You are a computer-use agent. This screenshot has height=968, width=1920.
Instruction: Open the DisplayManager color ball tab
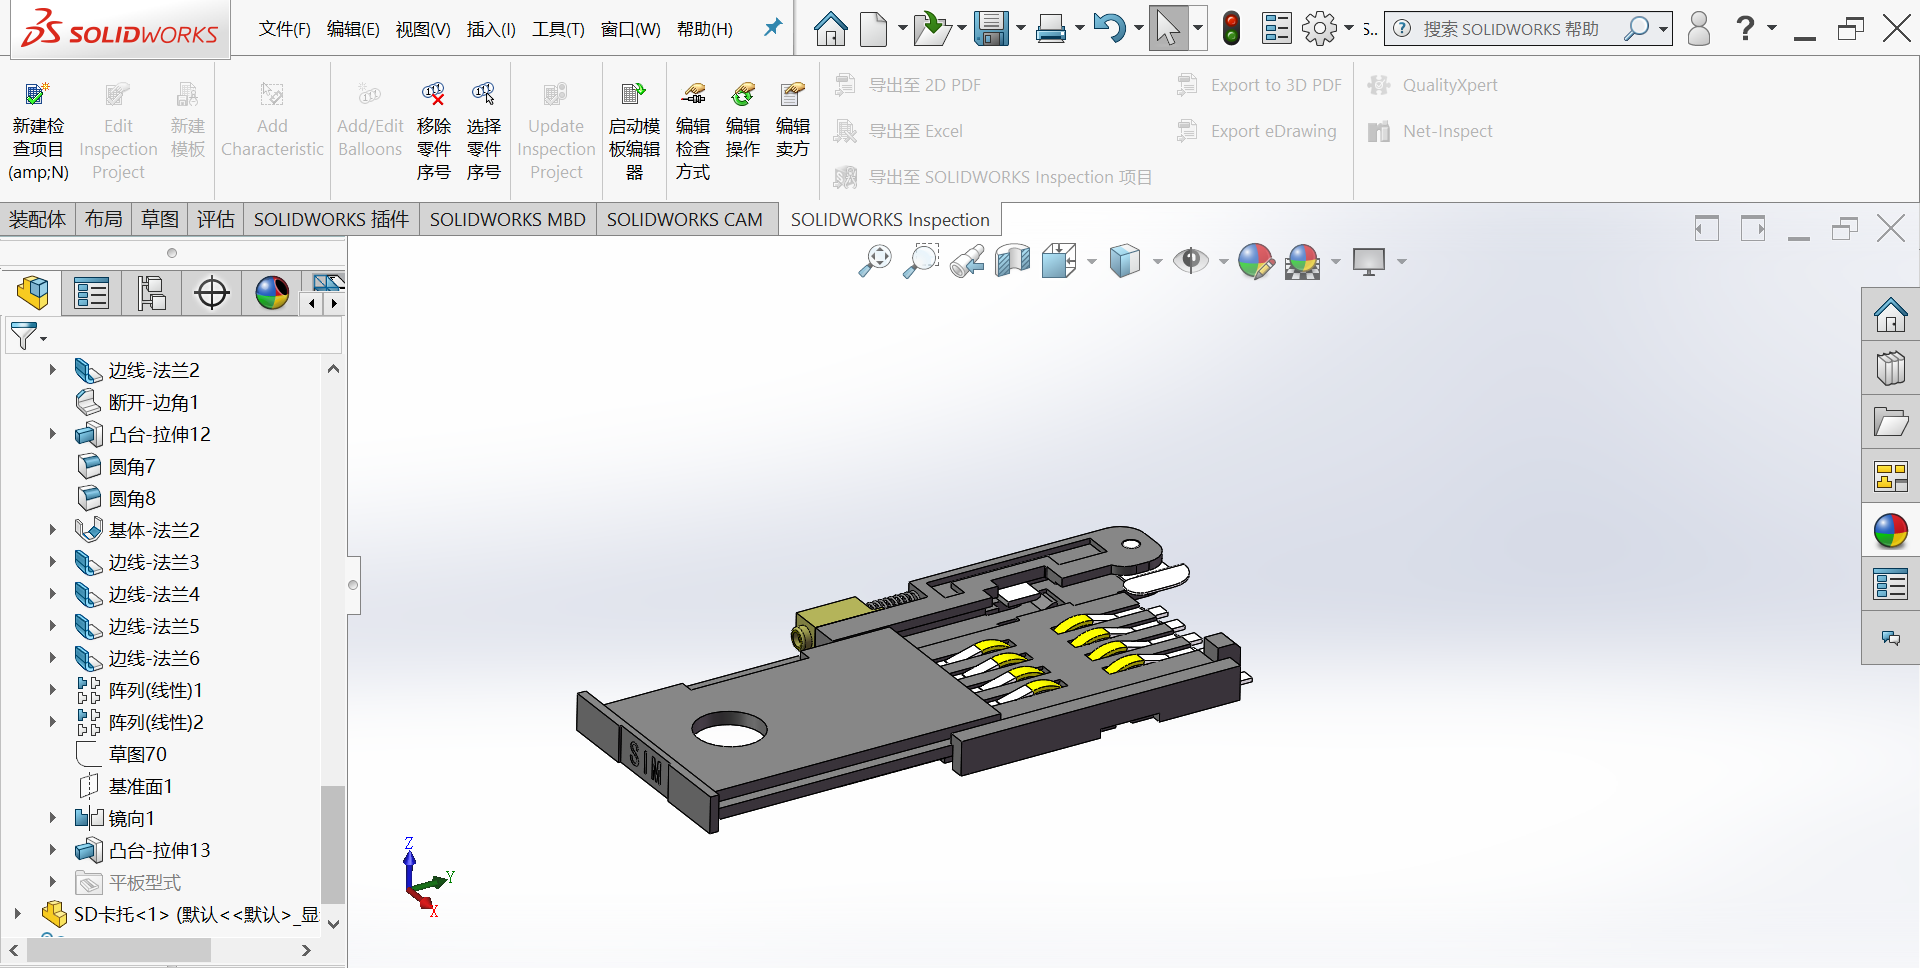[x=272, y=293]
